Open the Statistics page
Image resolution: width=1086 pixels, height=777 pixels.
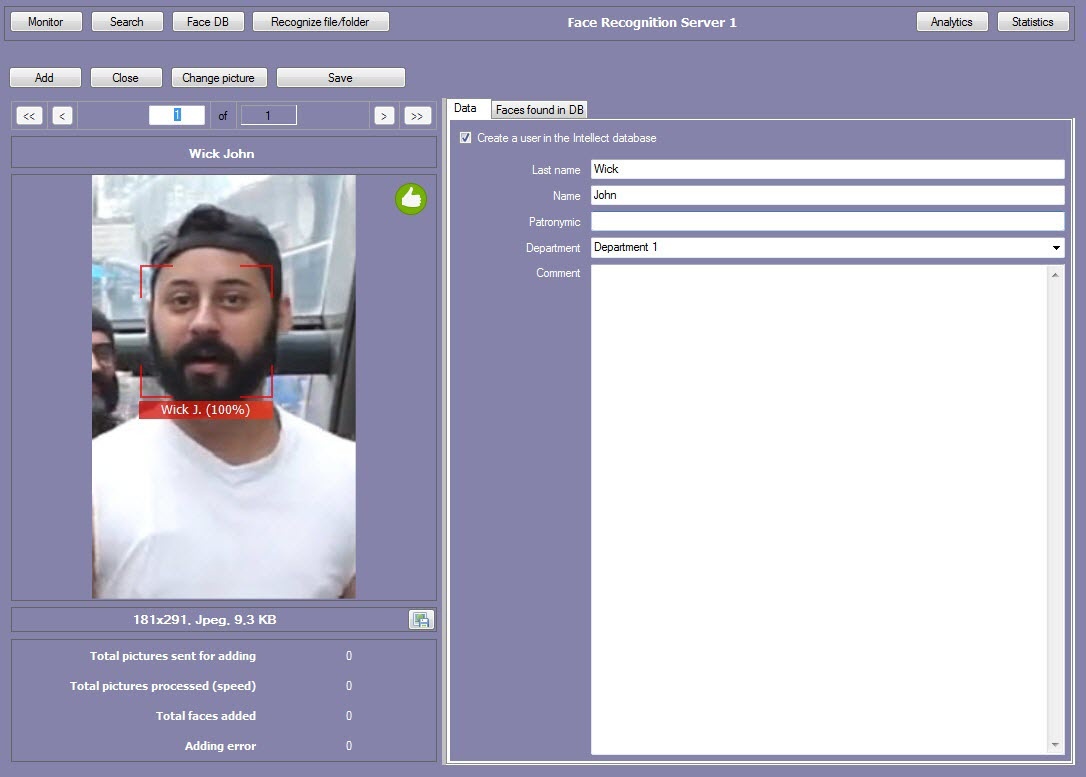point(1032,21)
